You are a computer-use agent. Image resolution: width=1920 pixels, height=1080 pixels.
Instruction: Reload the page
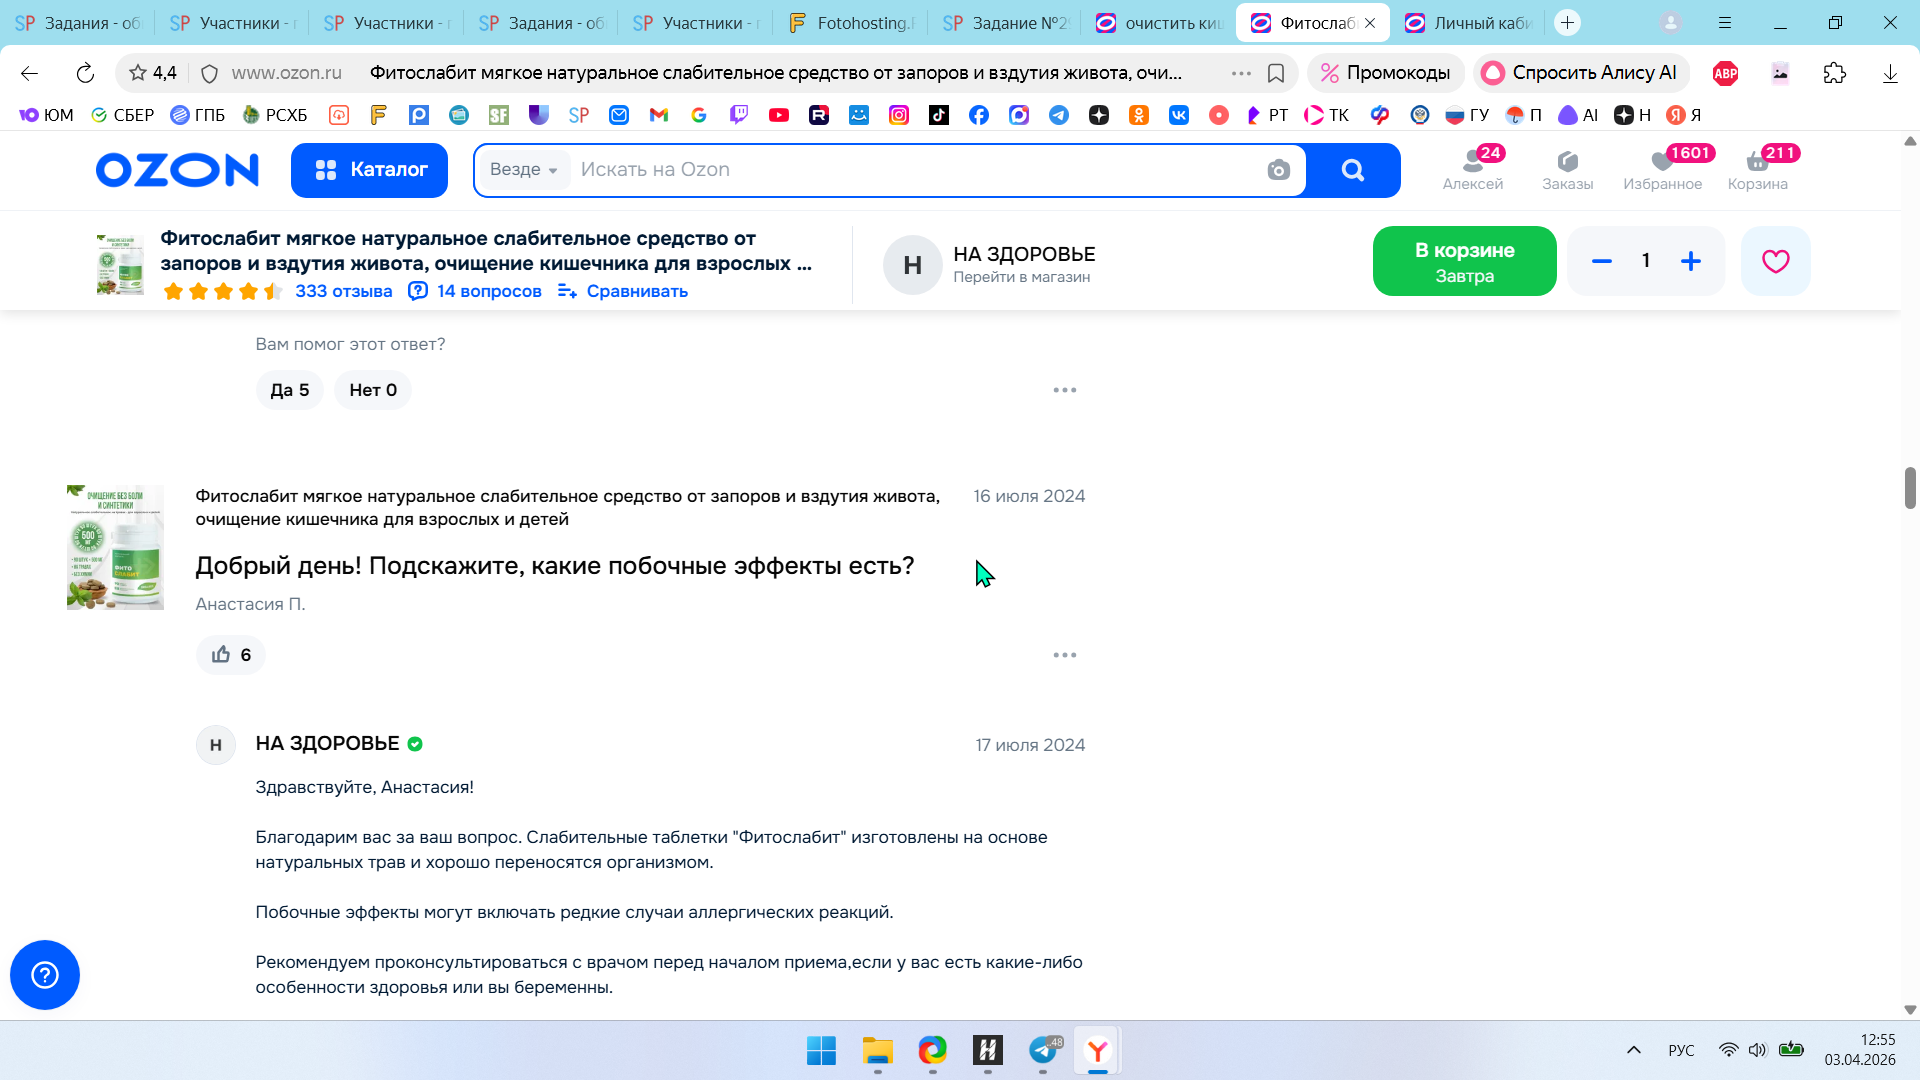click(x=85, y=73)
